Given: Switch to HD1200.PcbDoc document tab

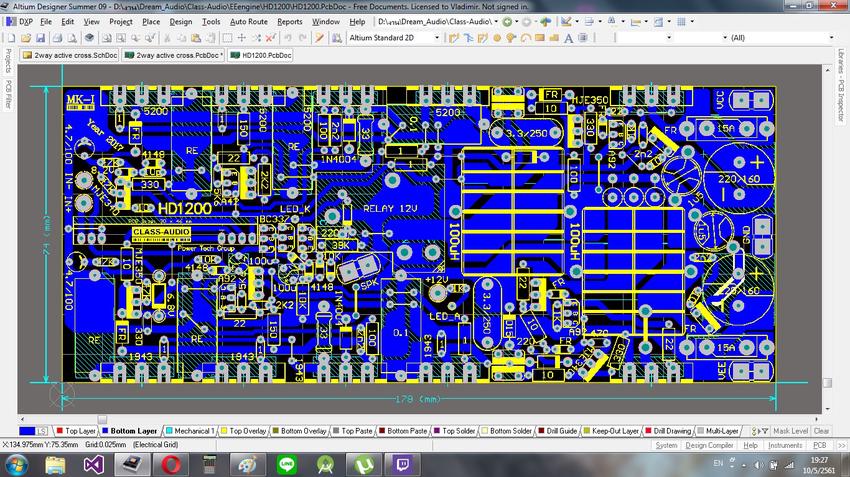Looking at the screenshot, I should 261,55.
